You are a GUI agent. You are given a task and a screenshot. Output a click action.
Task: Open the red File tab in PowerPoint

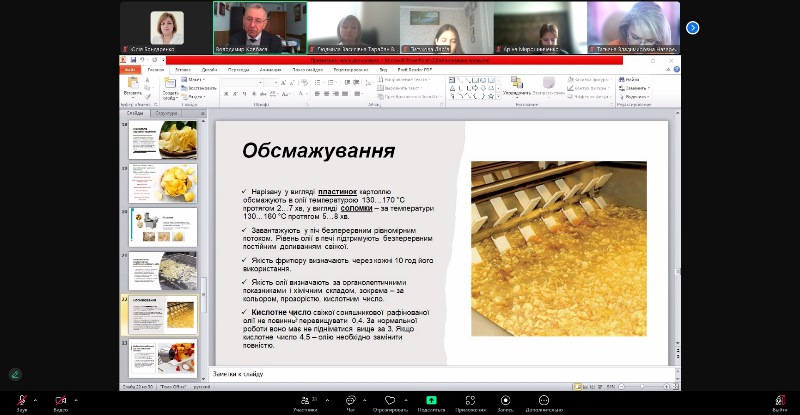[x=130, y=69]
